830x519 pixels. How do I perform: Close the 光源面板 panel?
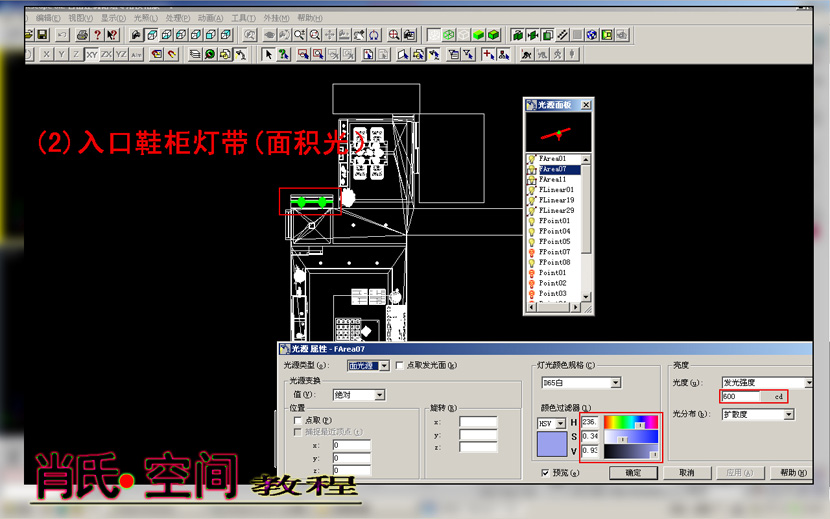click(x=586, y=105)
